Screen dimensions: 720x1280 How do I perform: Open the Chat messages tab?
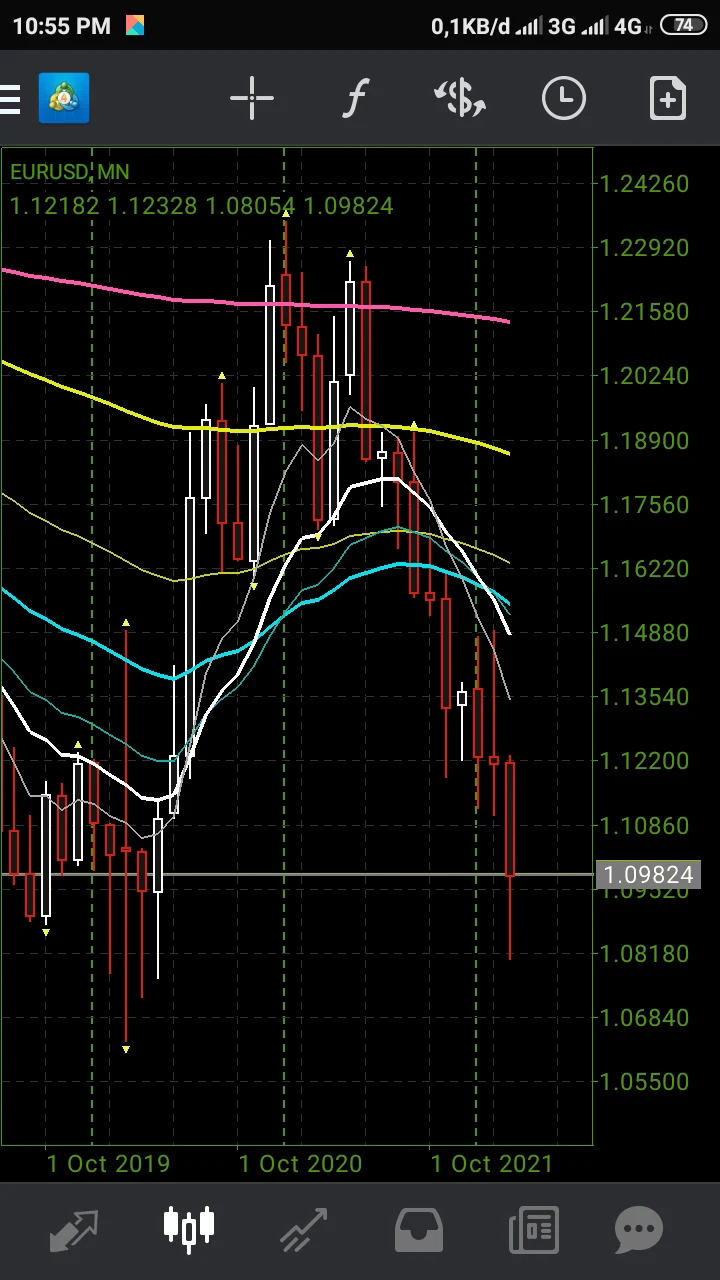tap(639, 1230)
